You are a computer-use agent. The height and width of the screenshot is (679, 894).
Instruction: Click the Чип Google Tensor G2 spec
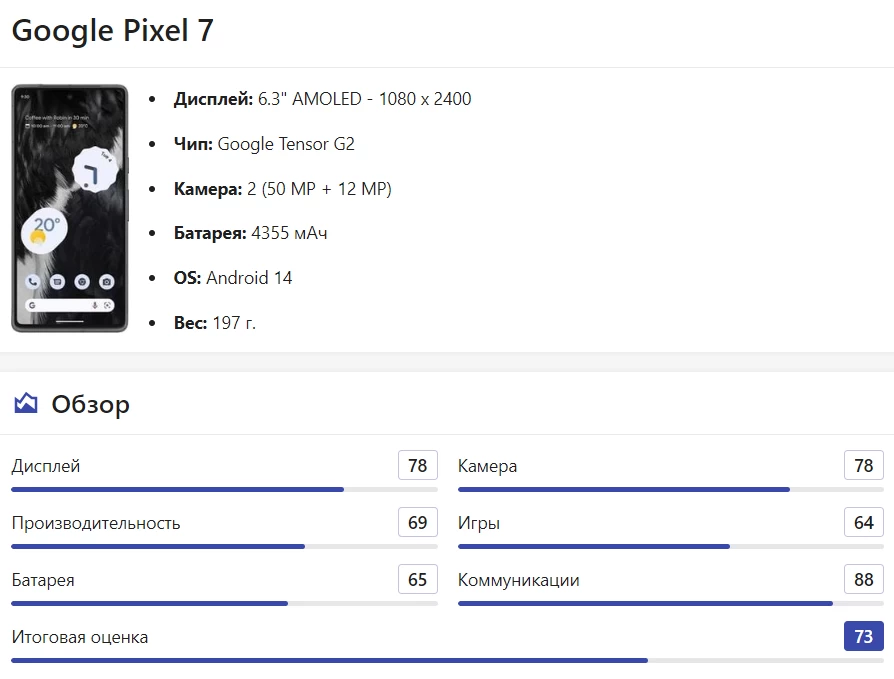tap(264, 144)
